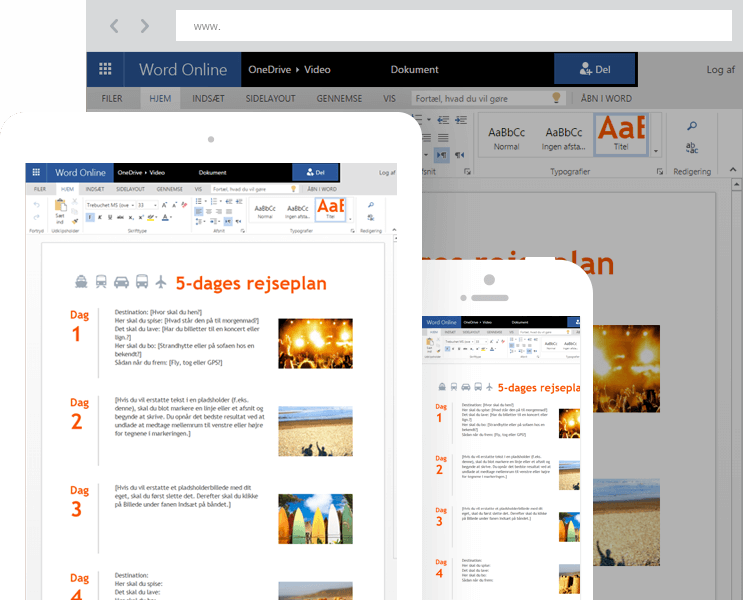Click the browser forward arrow
This screenshot has height=600, width=743.
pyautogui.click(x=146, y=26)
